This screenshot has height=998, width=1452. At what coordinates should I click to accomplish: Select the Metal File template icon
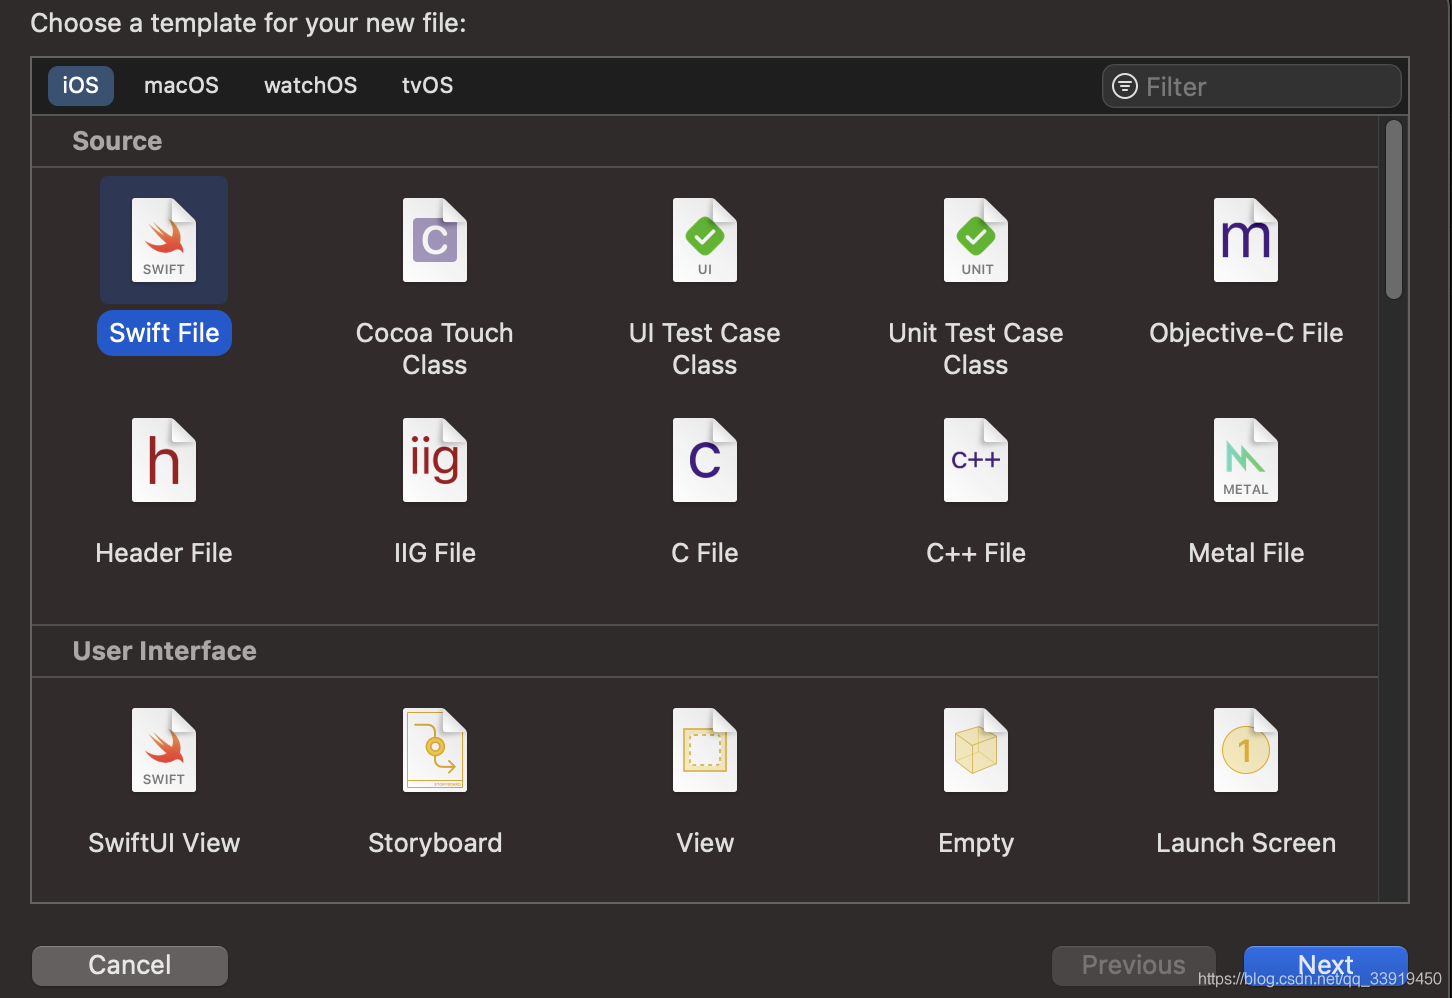click(x=1246, y=460)
